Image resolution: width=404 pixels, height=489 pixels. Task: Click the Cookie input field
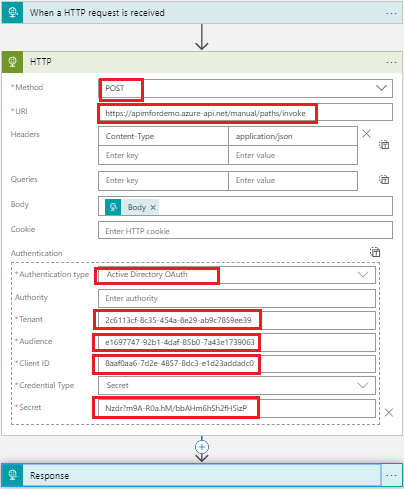tap(245, 230)
